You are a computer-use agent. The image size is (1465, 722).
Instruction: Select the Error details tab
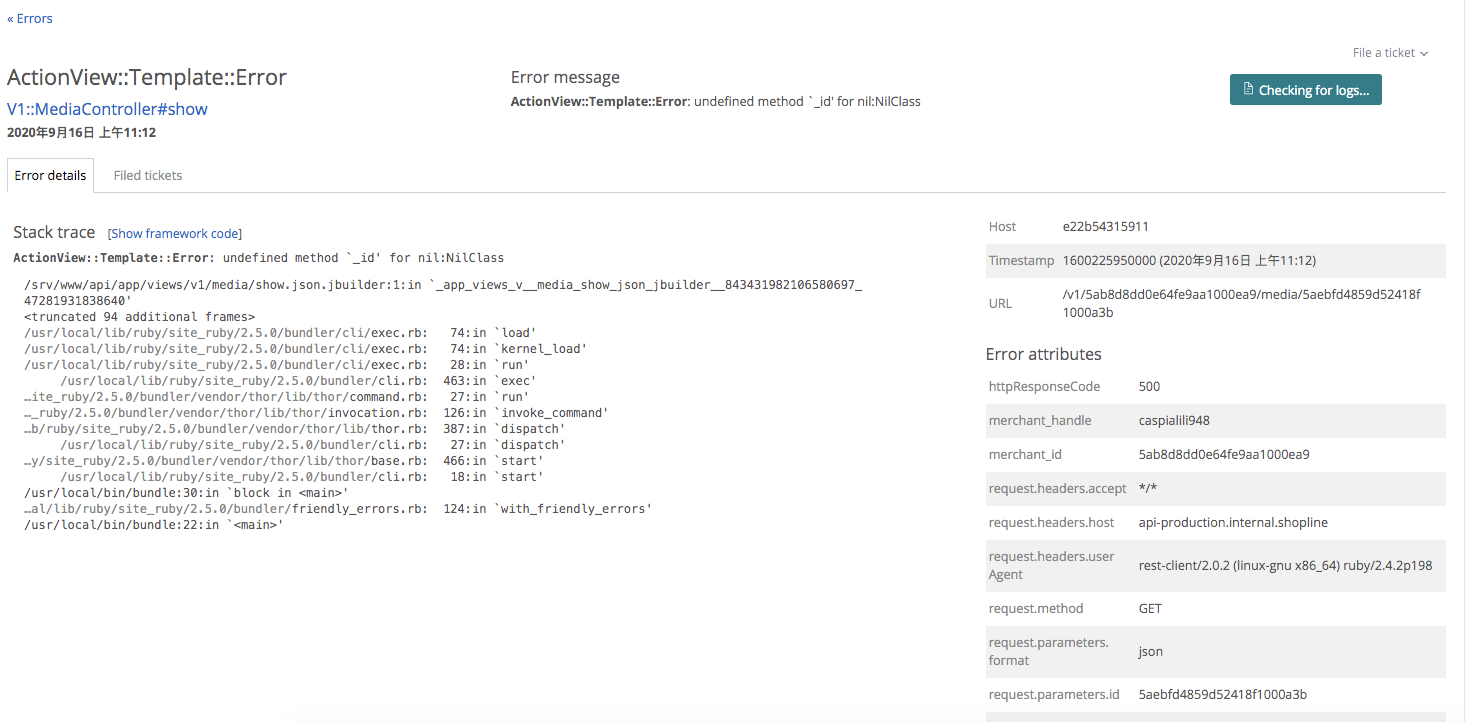[x=50, y=175]
